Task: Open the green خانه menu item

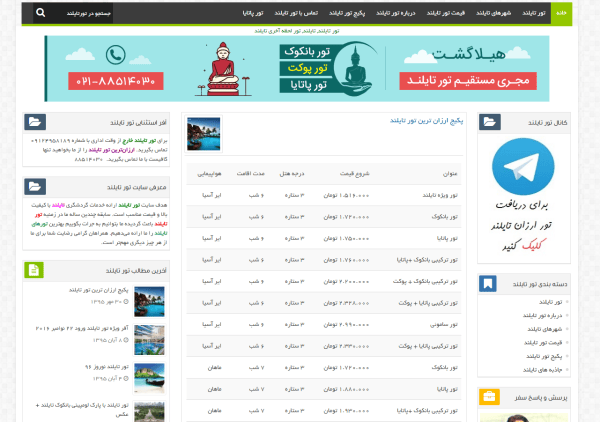Action: [561, 13]
